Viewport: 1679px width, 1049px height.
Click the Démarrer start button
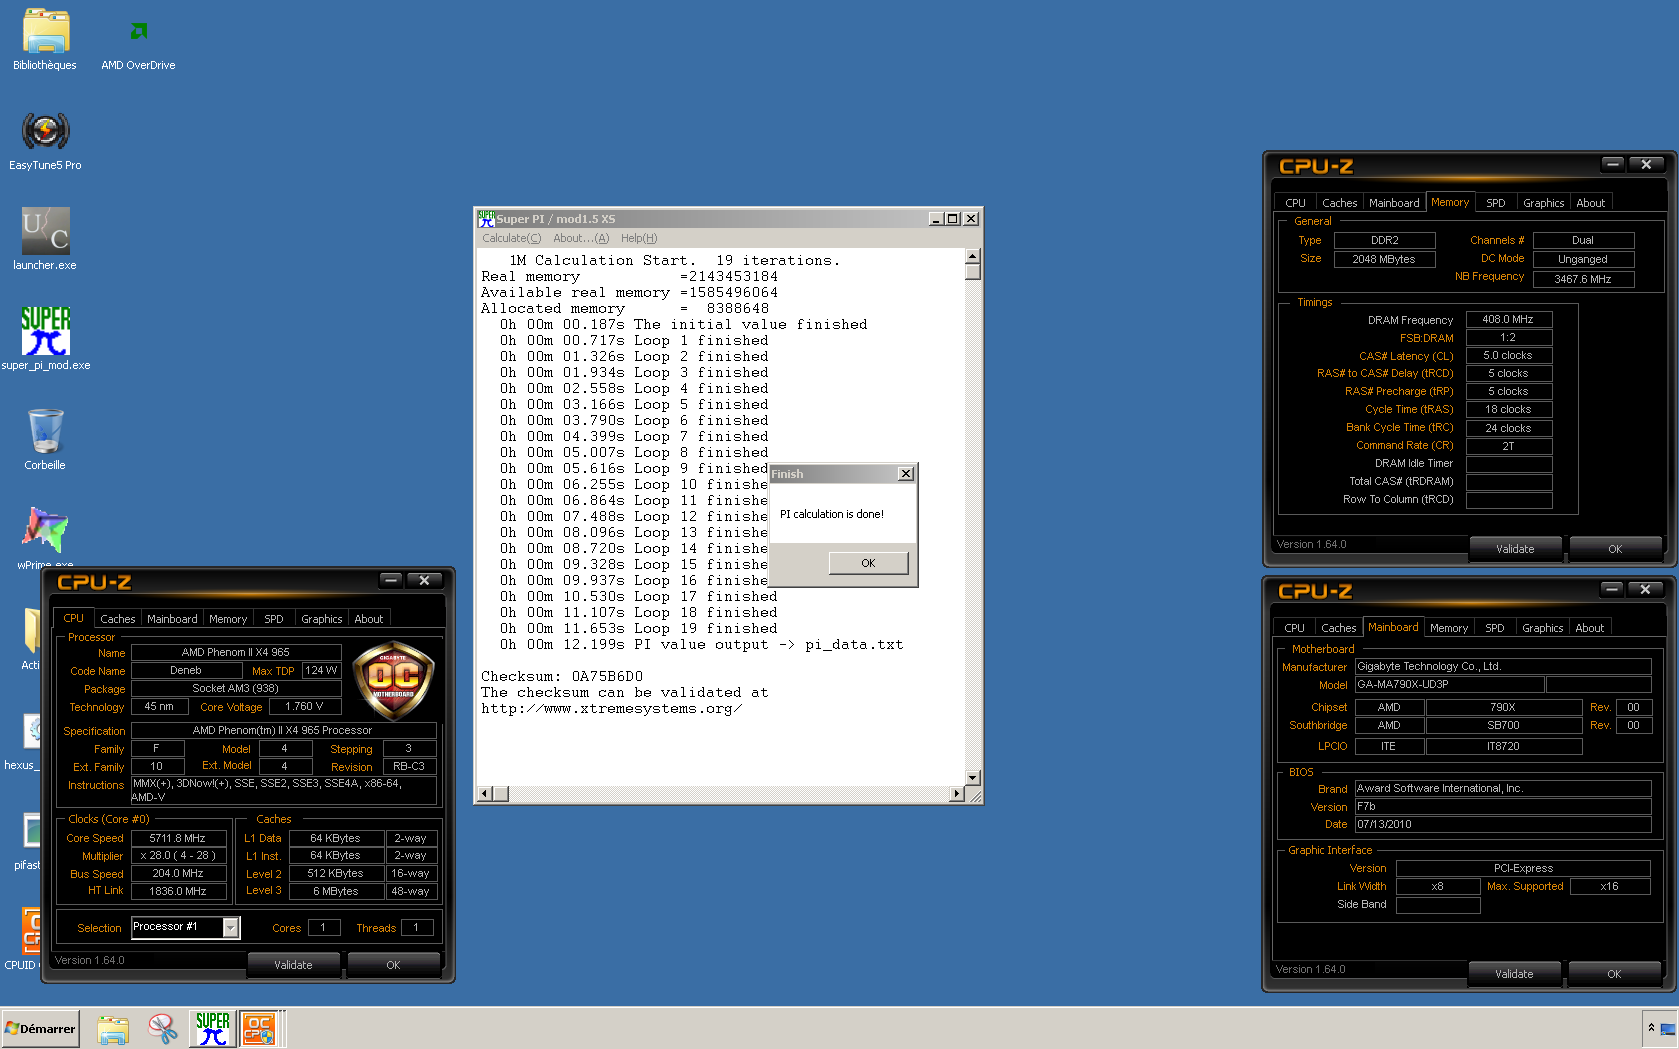click(40, 1029)
